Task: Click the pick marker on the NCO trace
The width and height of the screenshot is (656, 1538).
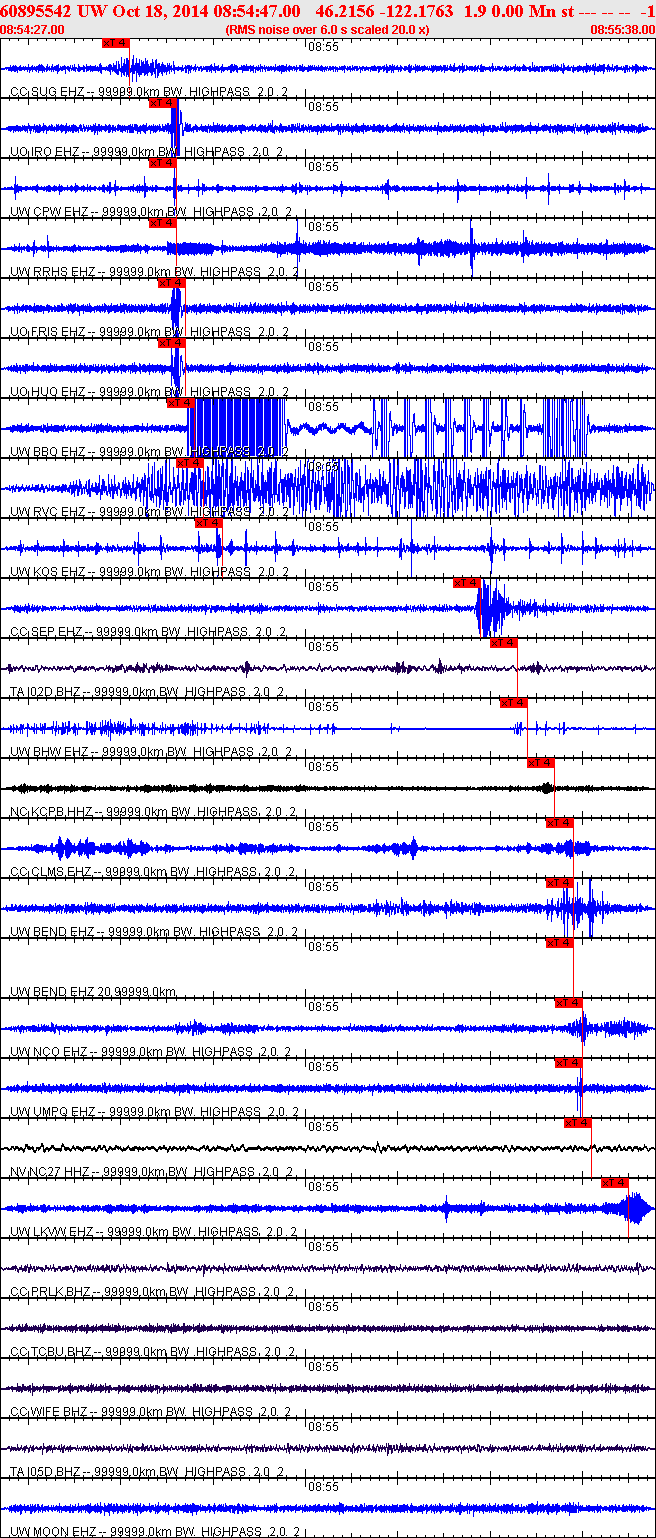Action: 568,1003
